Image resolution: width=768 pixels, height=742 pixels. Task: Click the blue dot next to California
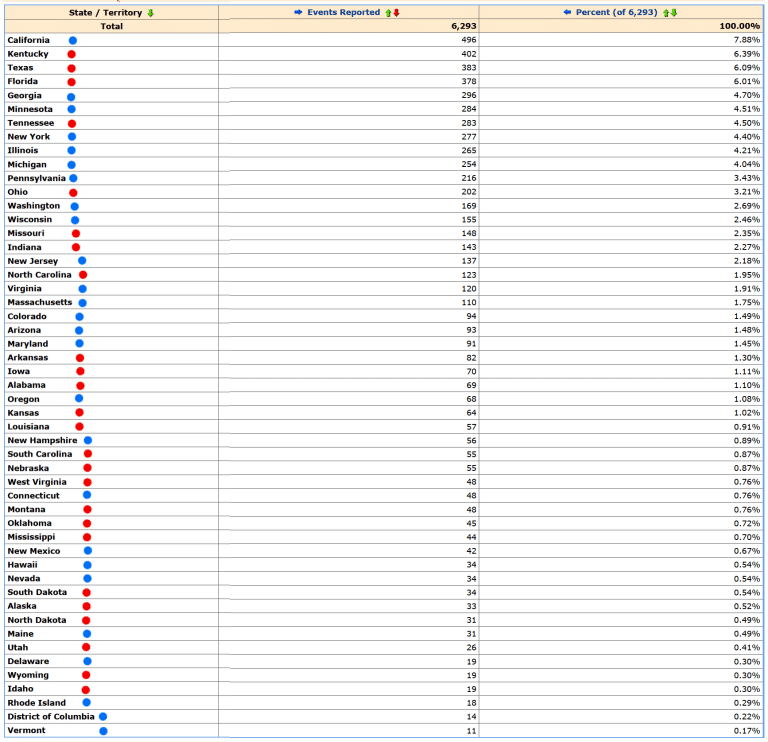pyautogui.click(x=73, y=41)
